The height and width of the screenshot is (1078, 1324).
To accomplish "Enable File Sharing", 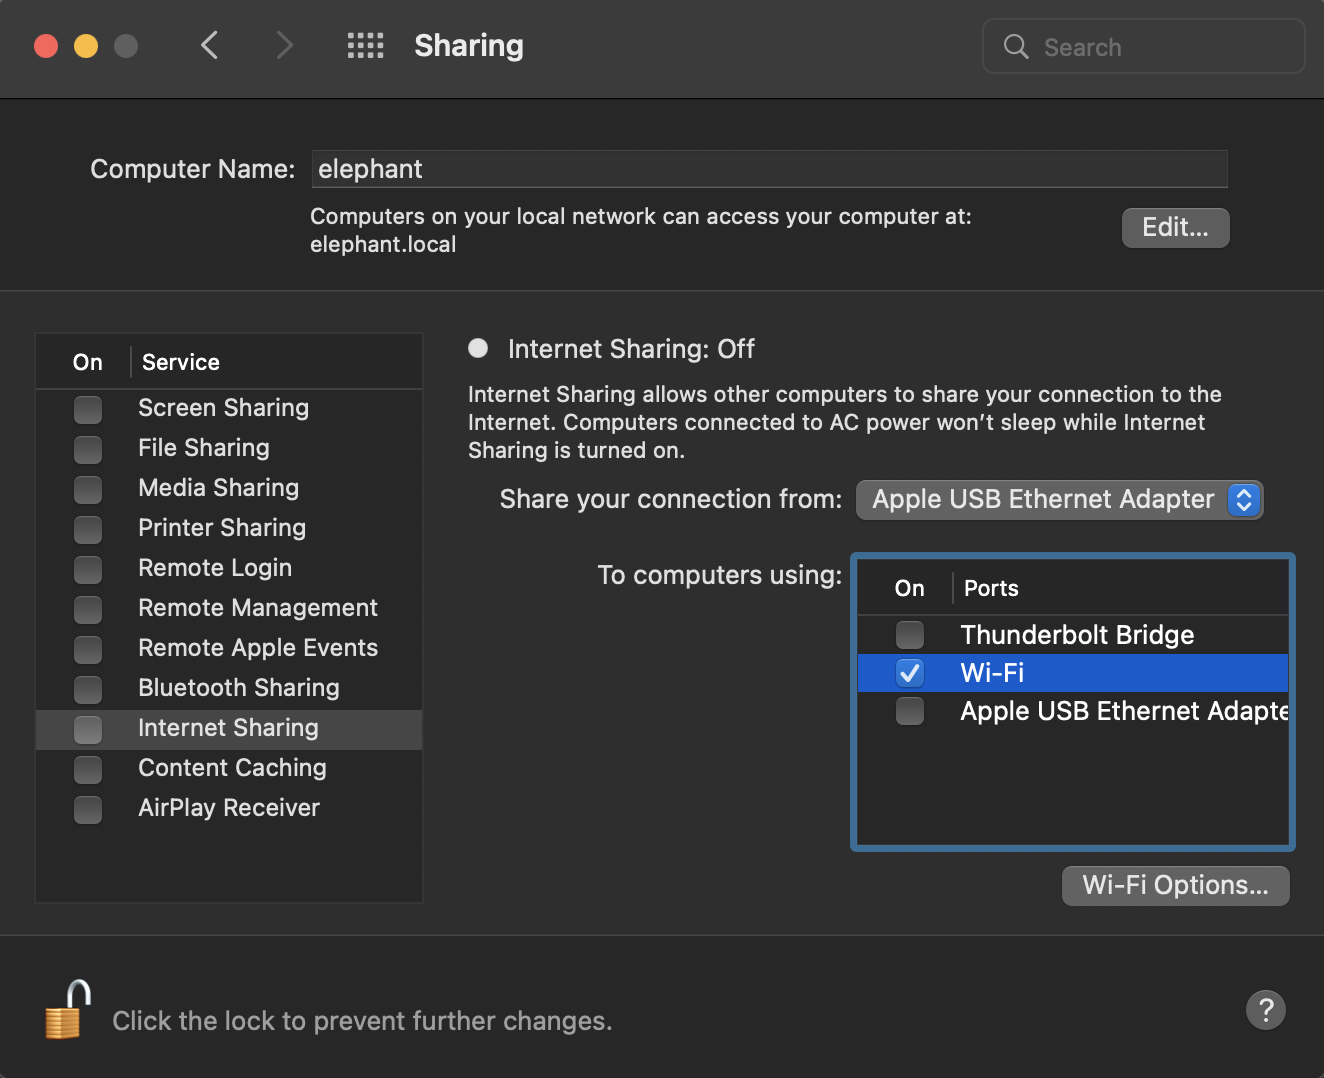I will point(88,450).
